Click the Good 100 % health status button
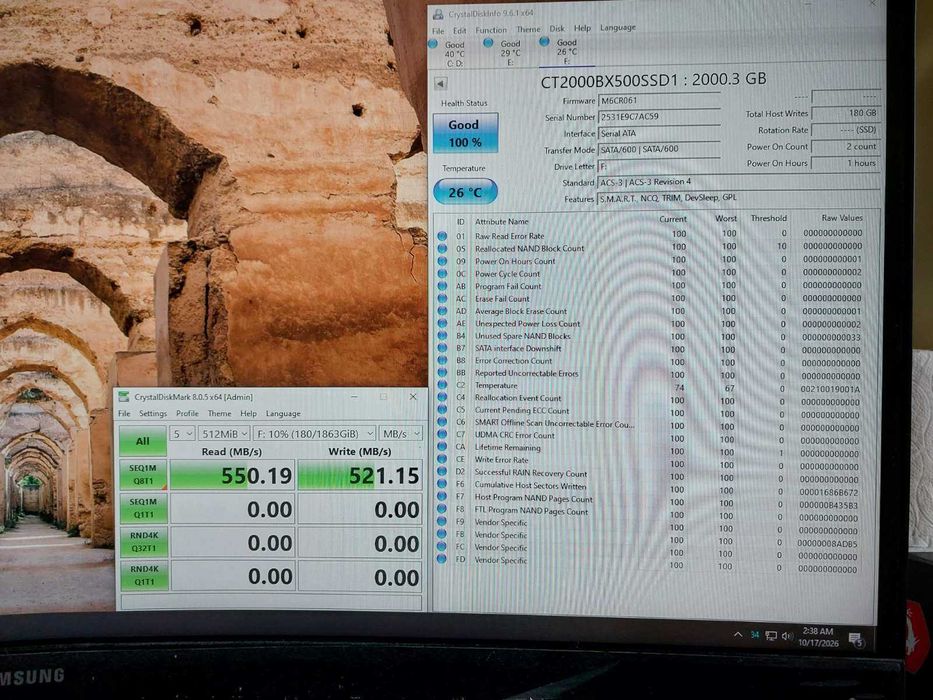The width and height of the screenshot is (933, 700). (465, 133)
